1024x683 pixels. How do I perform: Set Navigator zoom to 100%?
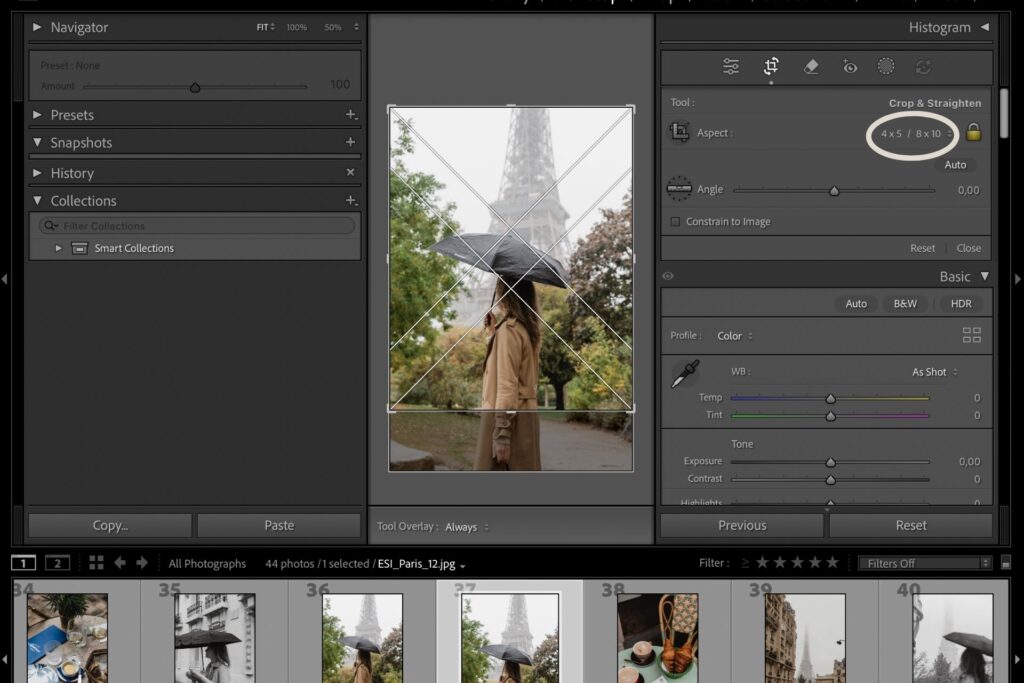(296, 27)
